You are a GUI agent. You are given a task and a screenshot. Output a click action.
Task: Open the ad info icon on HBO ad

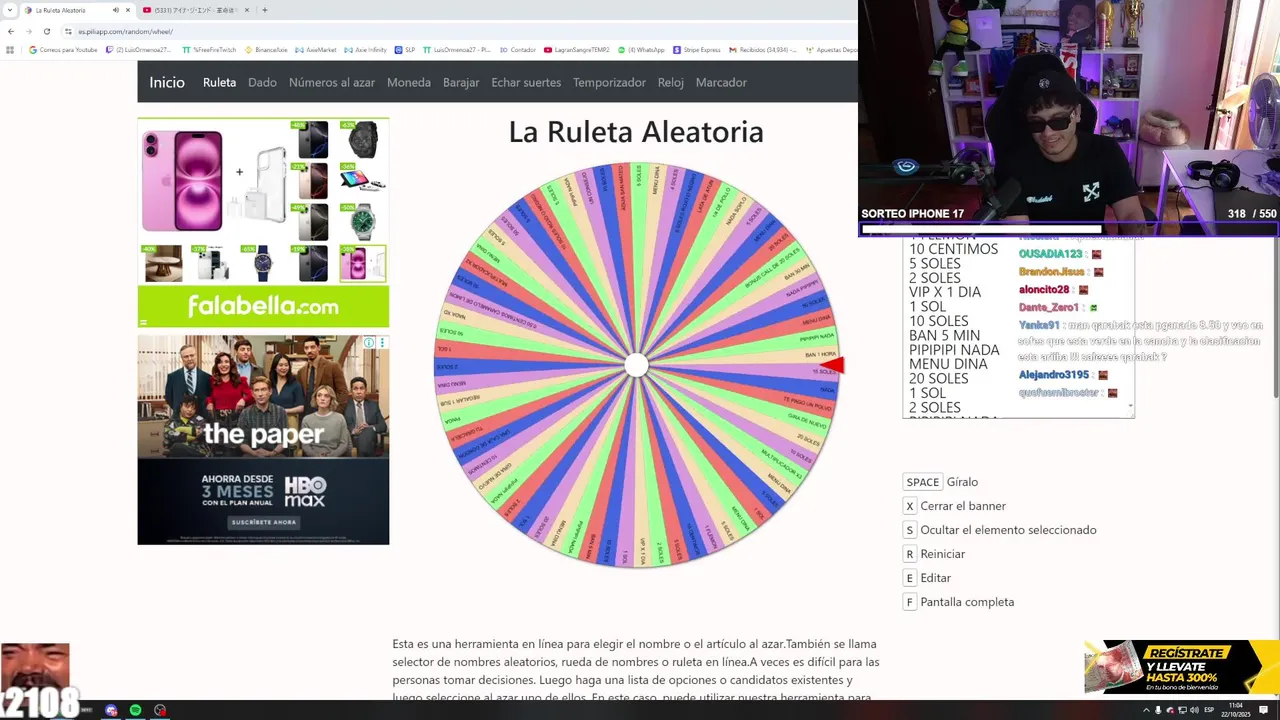[369, 343]
